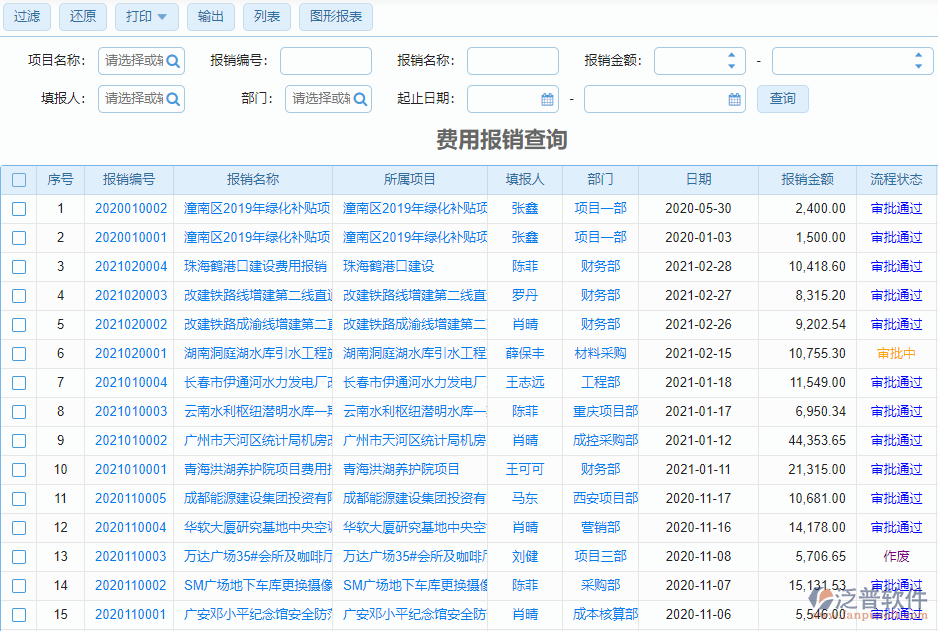Switch to the 图形报表 tab
The image size is (938, 631).
click(335, 17)
